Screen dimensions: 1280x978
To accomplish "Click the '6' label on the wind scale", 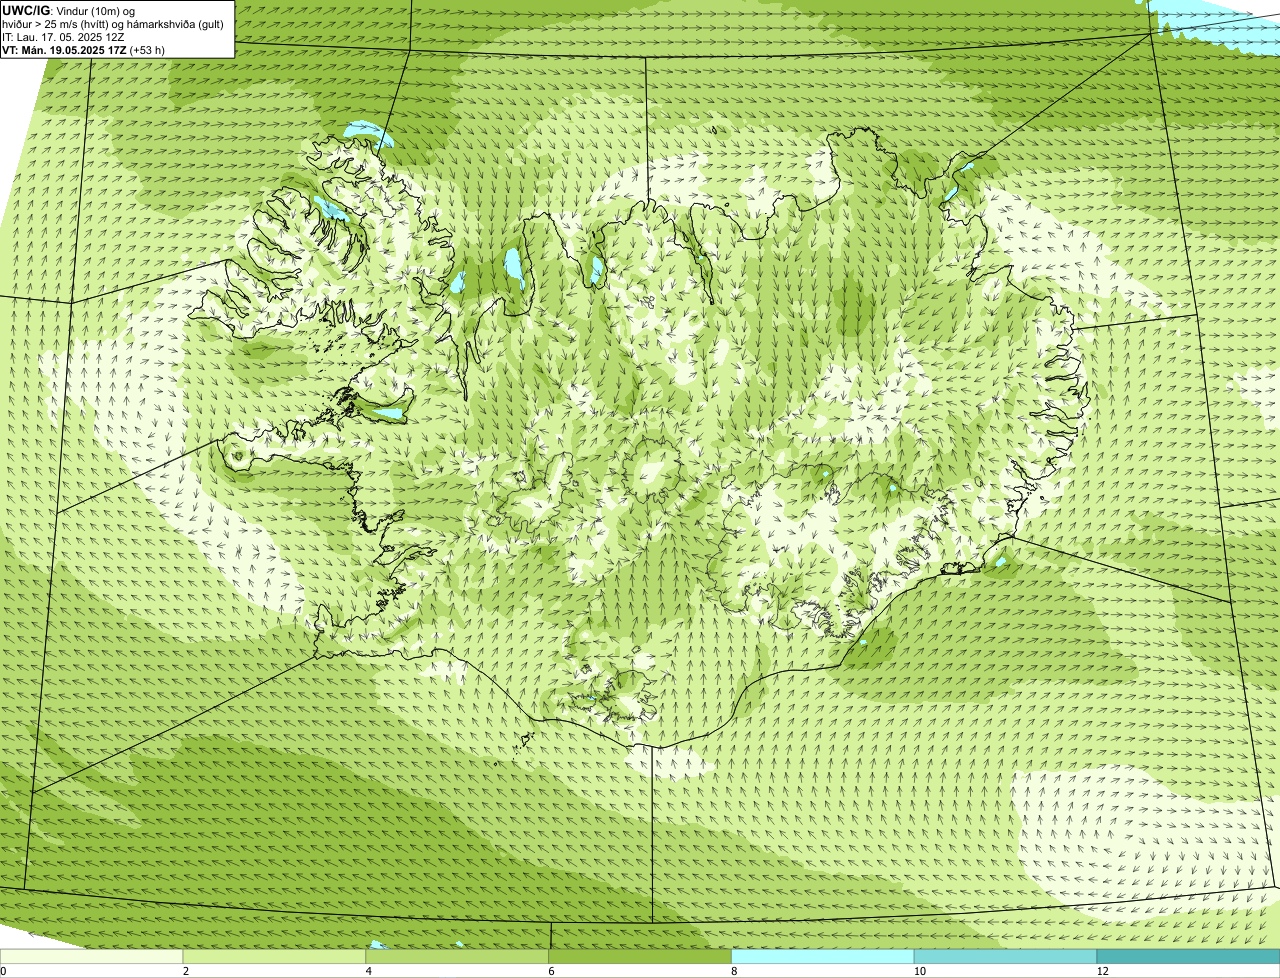I will pos(551,971).
